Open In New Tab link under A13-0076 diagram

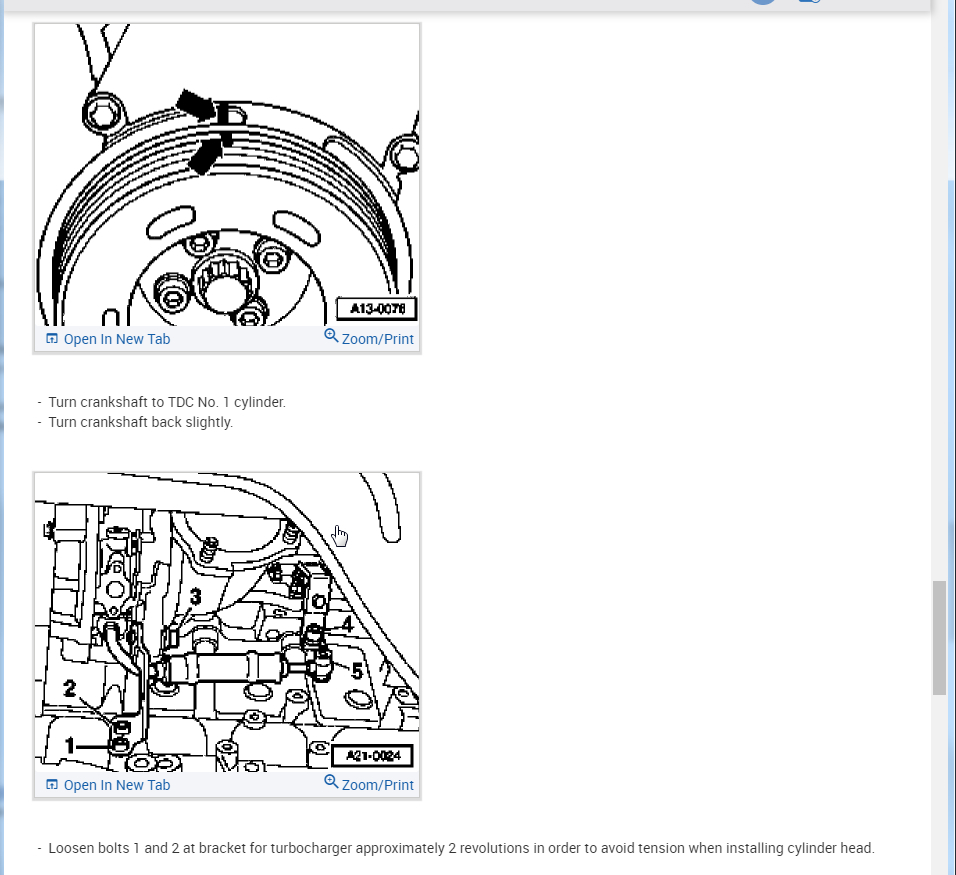click(108, 339)
